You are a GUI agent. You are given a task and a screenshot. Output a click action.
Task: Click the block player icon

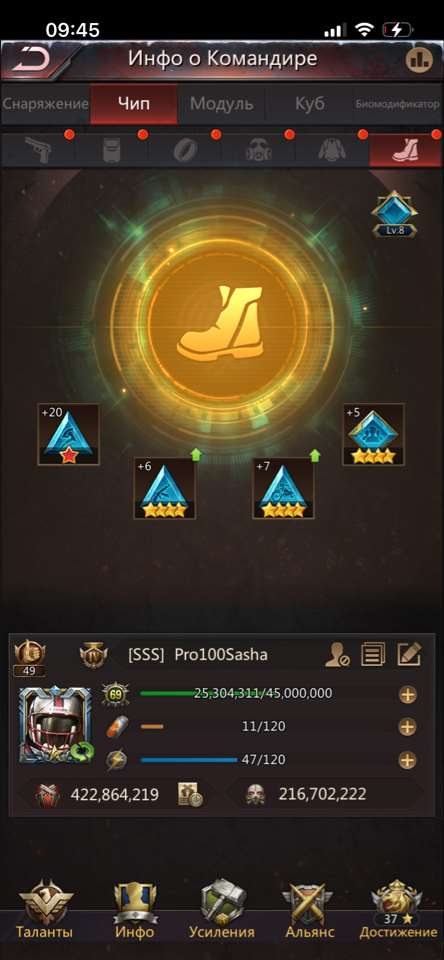pyautogui.click(x=337, y=654)
